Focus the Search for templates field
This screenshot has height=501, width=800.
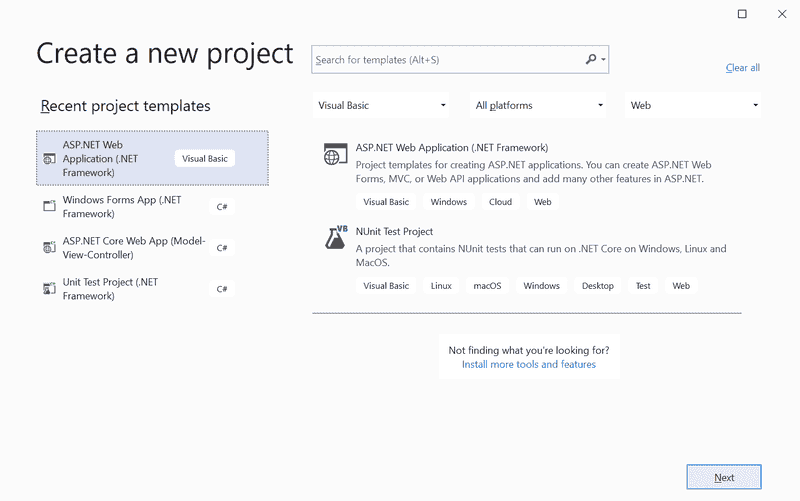point(460,59)
